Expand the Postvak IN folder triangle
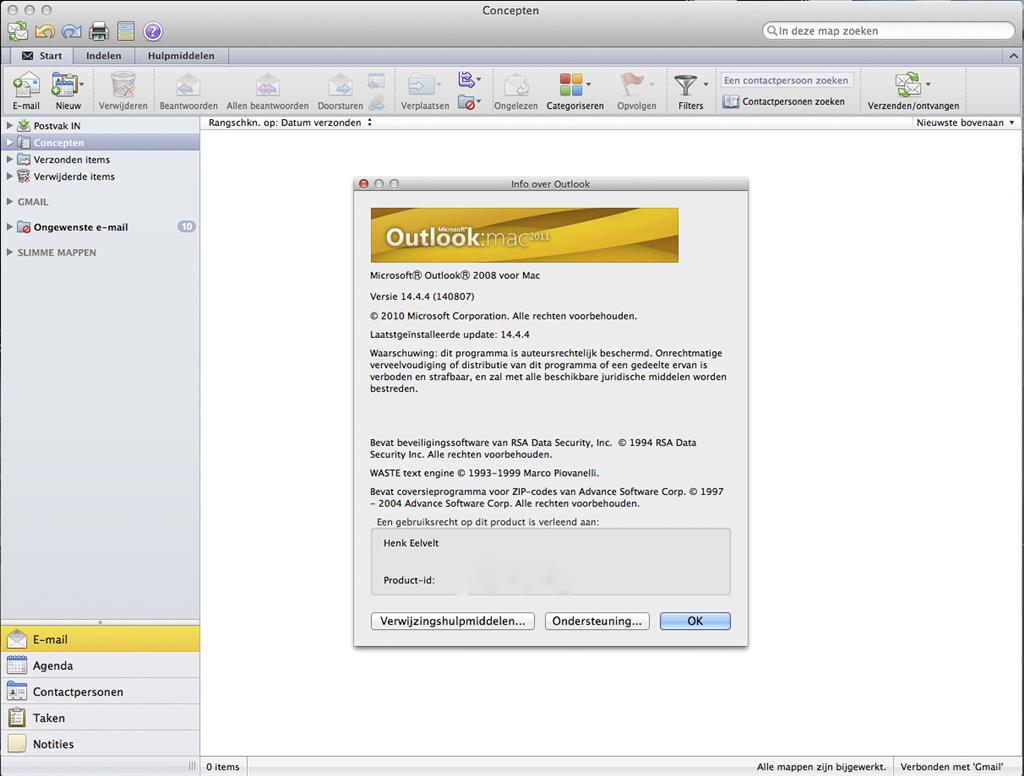 click(9, 125)
